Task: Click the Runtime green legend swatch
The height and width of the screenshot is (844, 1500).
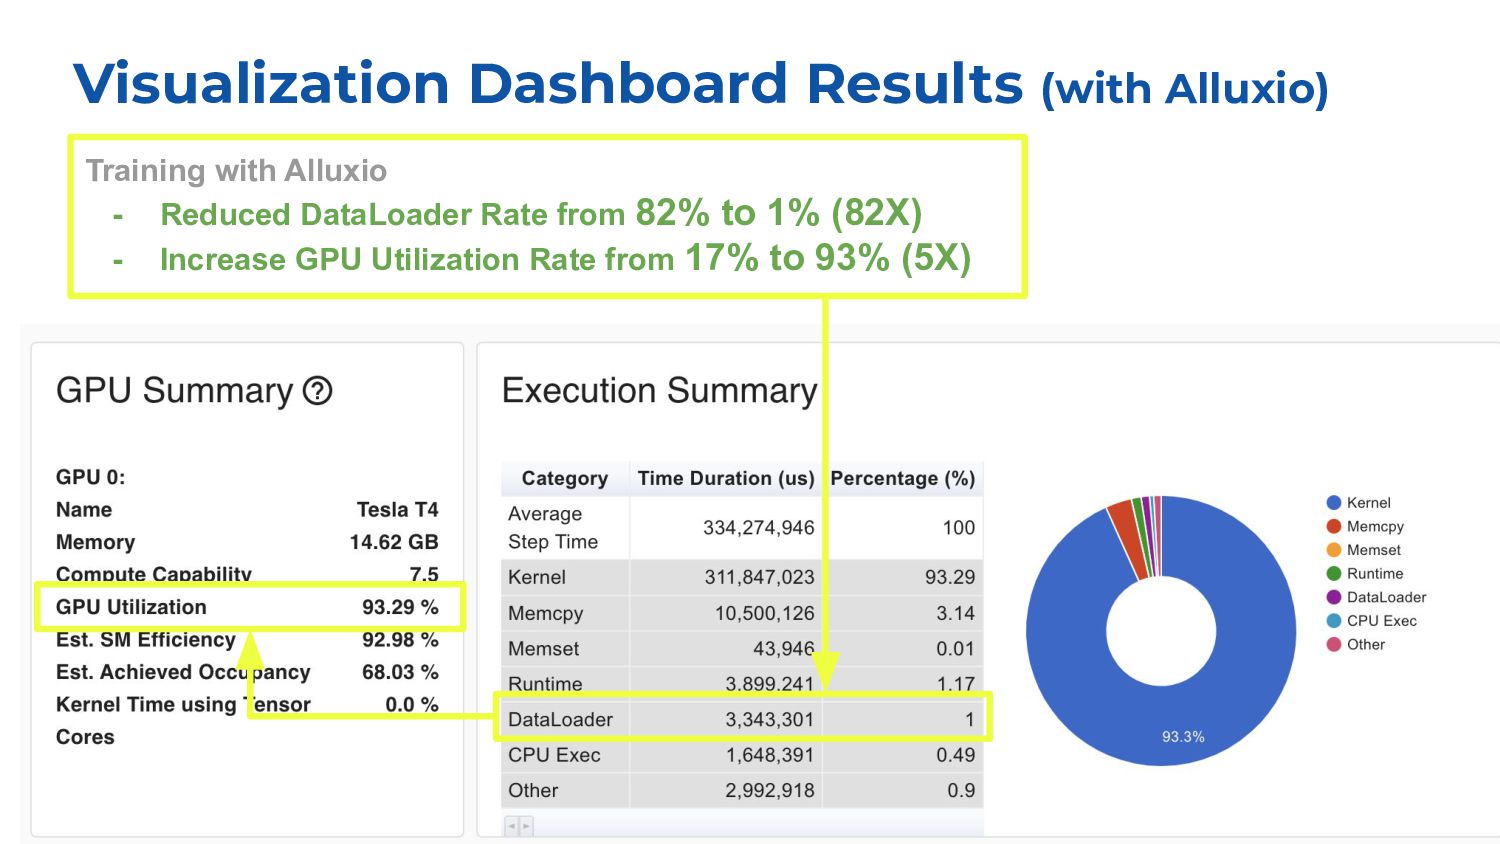Action: pos(1333,574)
